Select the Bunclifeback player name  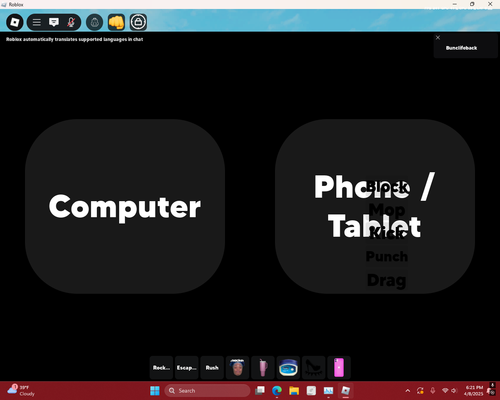tap(461, 48)
